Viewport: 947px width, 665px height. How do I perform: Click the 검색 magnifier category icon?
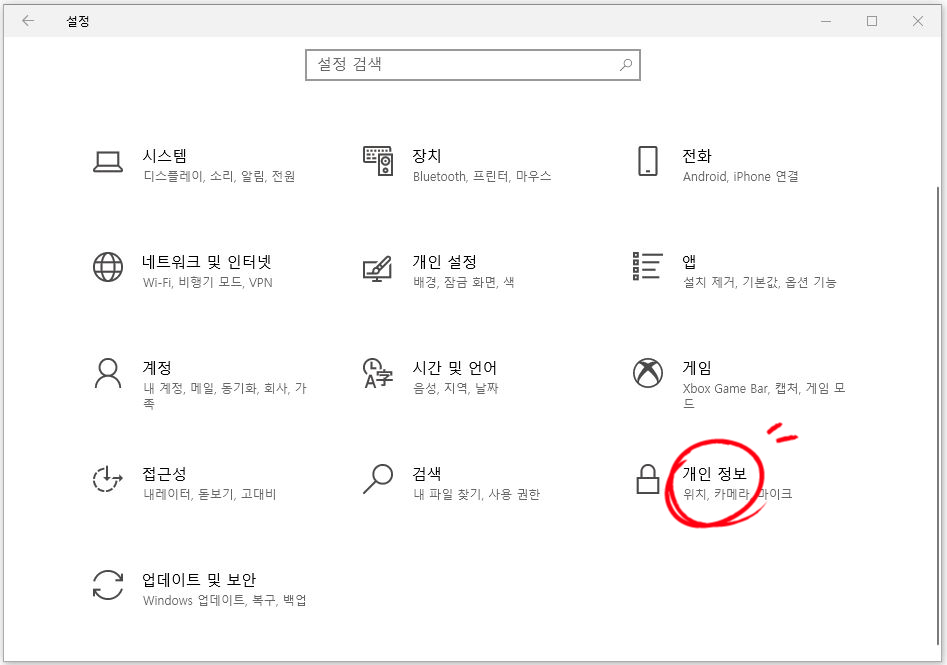click(378, 479)
